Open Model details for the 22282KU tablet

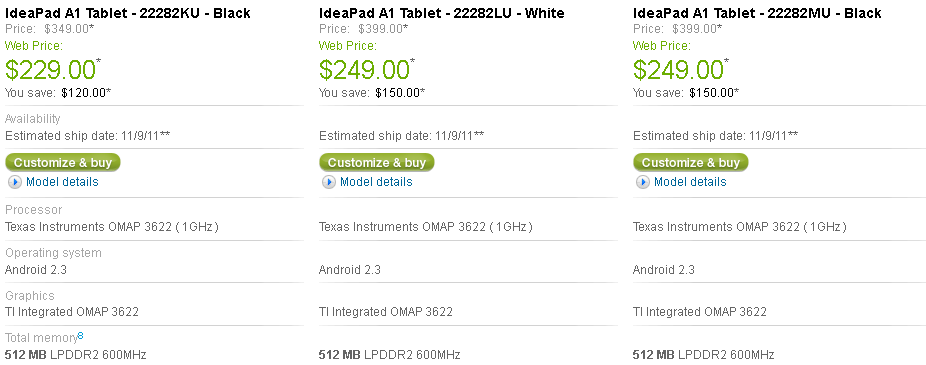pos(62,182)
